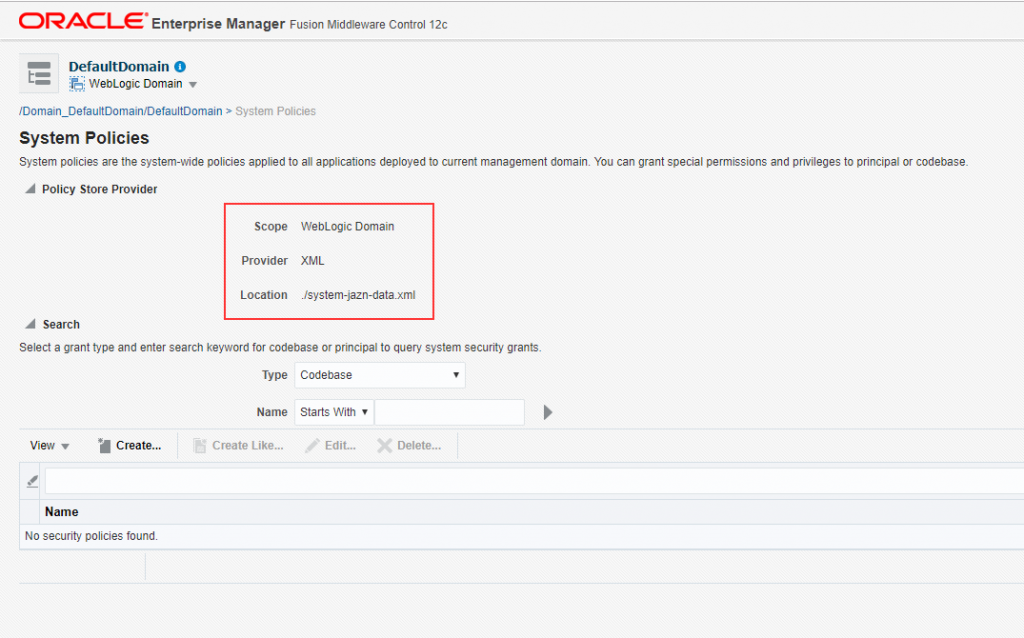Click the DefaultDomain title heading
This screenshot has width=1024, height=638.
tap(119, 67)
